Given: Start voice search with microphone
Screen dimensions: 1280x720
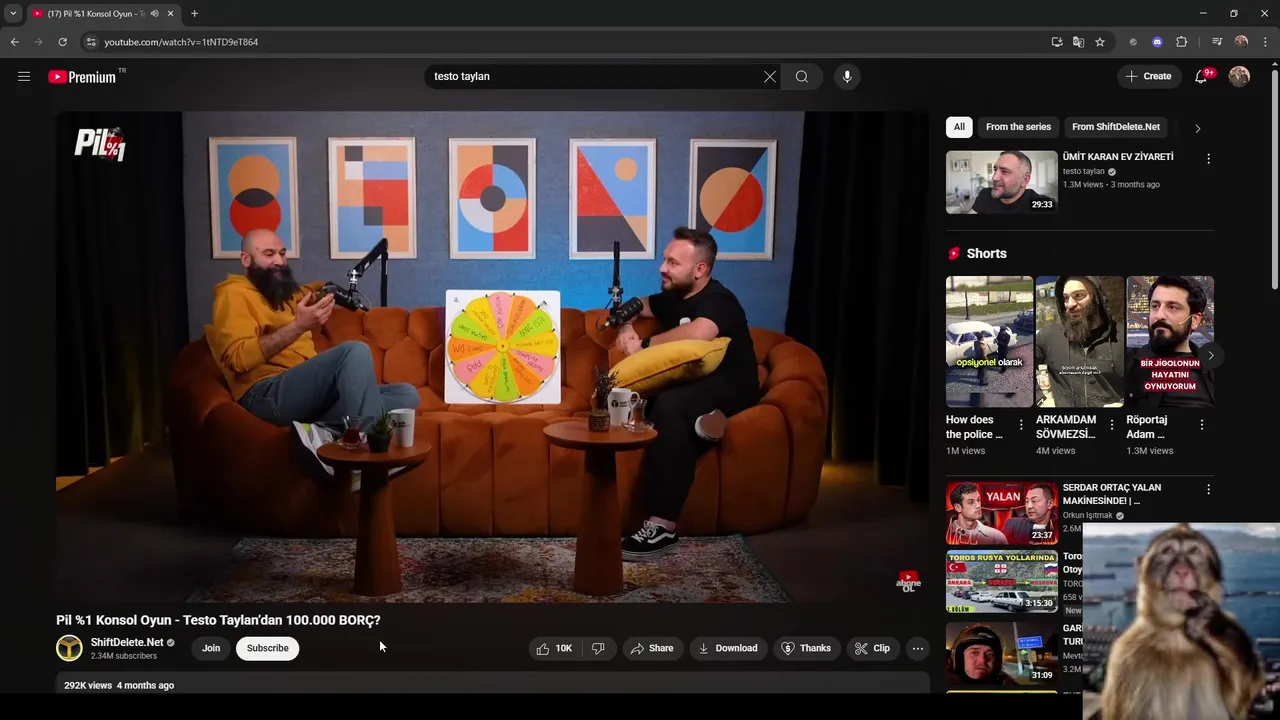Looking at the screenshot, I should 847,77.
